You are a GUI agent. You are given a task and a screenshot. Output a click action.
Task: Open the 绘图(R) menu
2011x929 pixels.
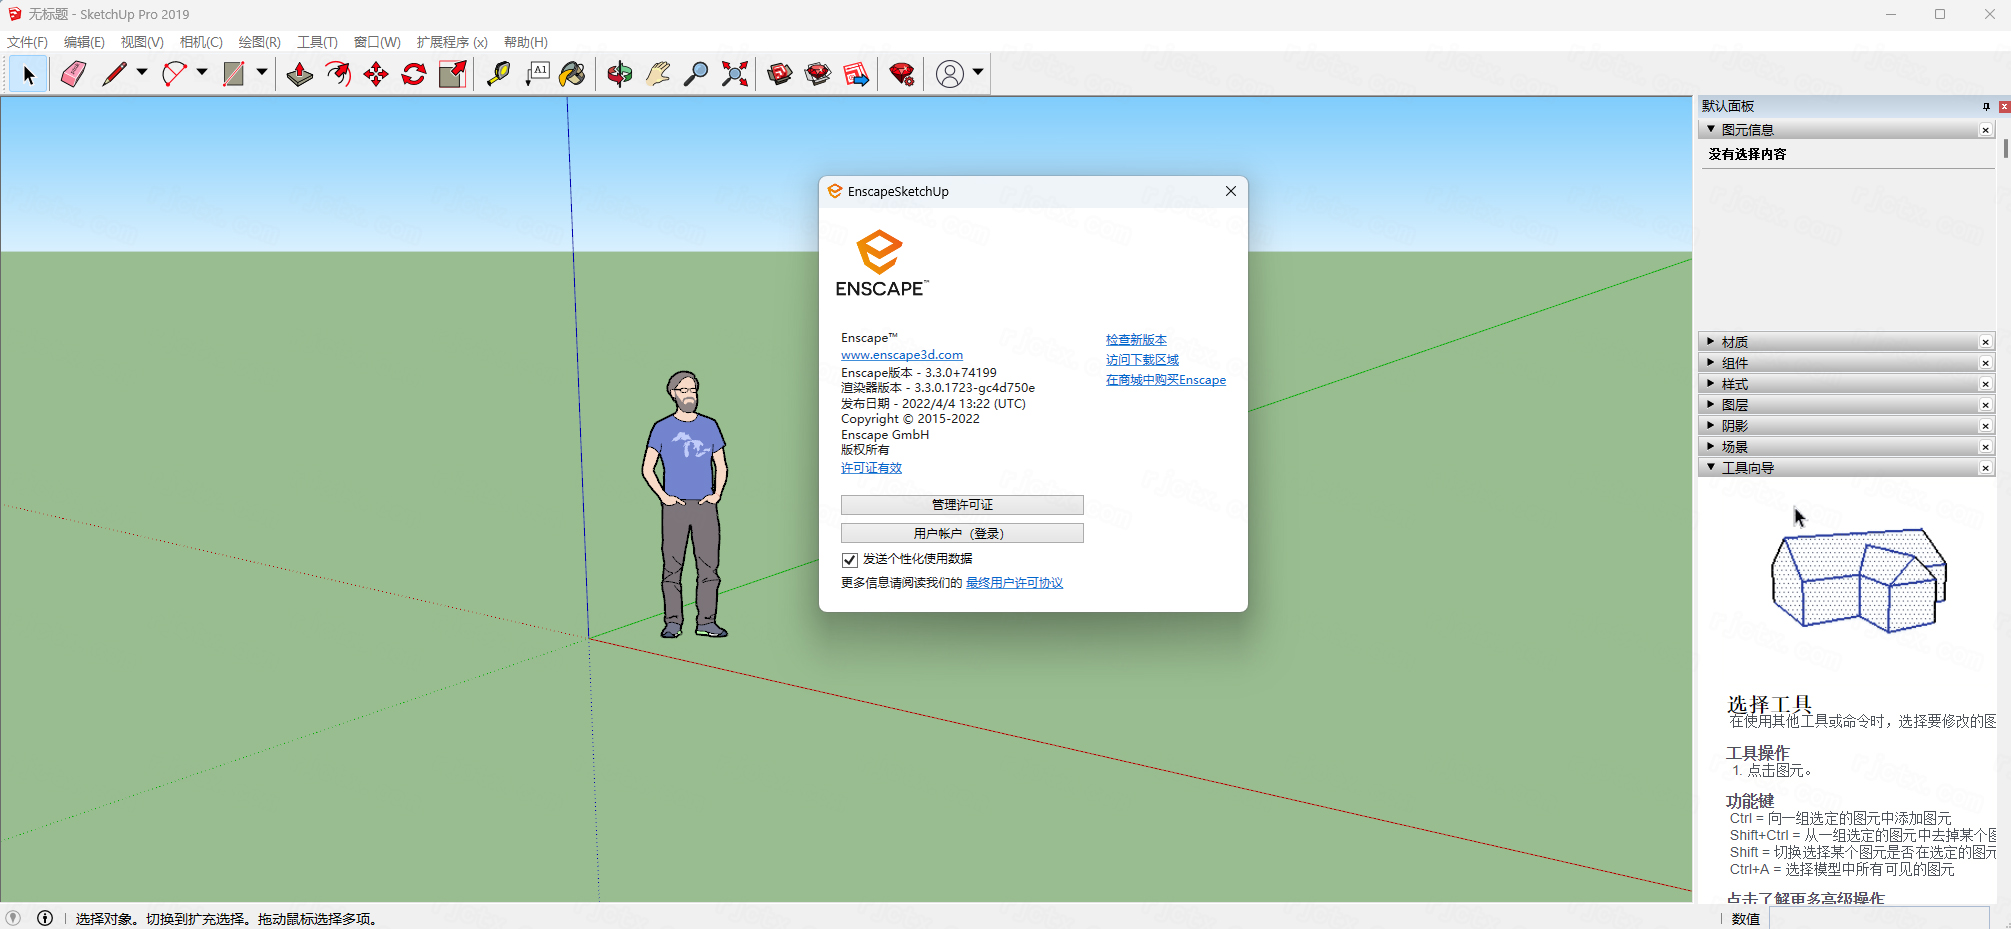tap(260, 42)
